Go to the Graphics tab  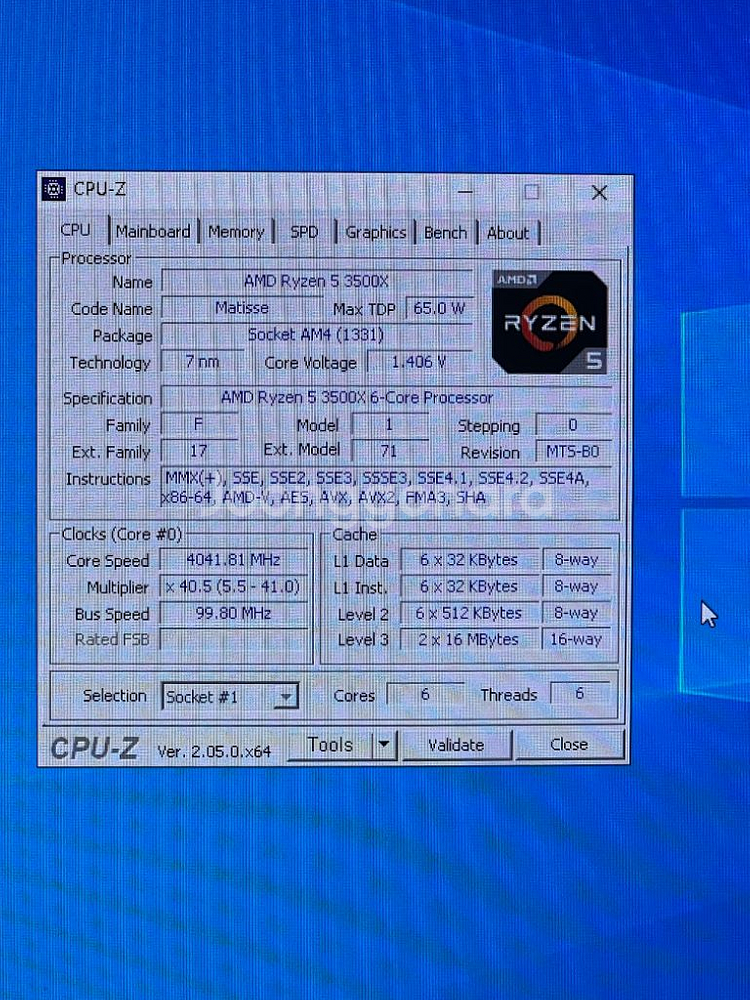[x=376, y=233]
